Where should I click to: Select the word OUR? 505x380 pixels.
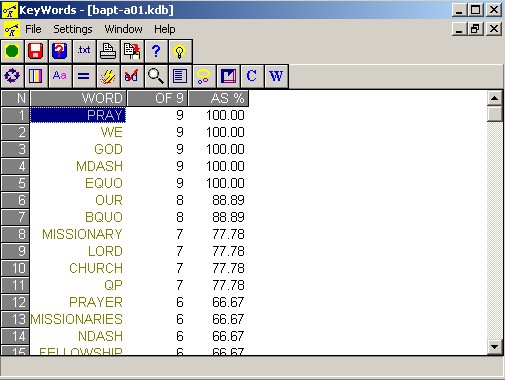[x=109, y=200]
